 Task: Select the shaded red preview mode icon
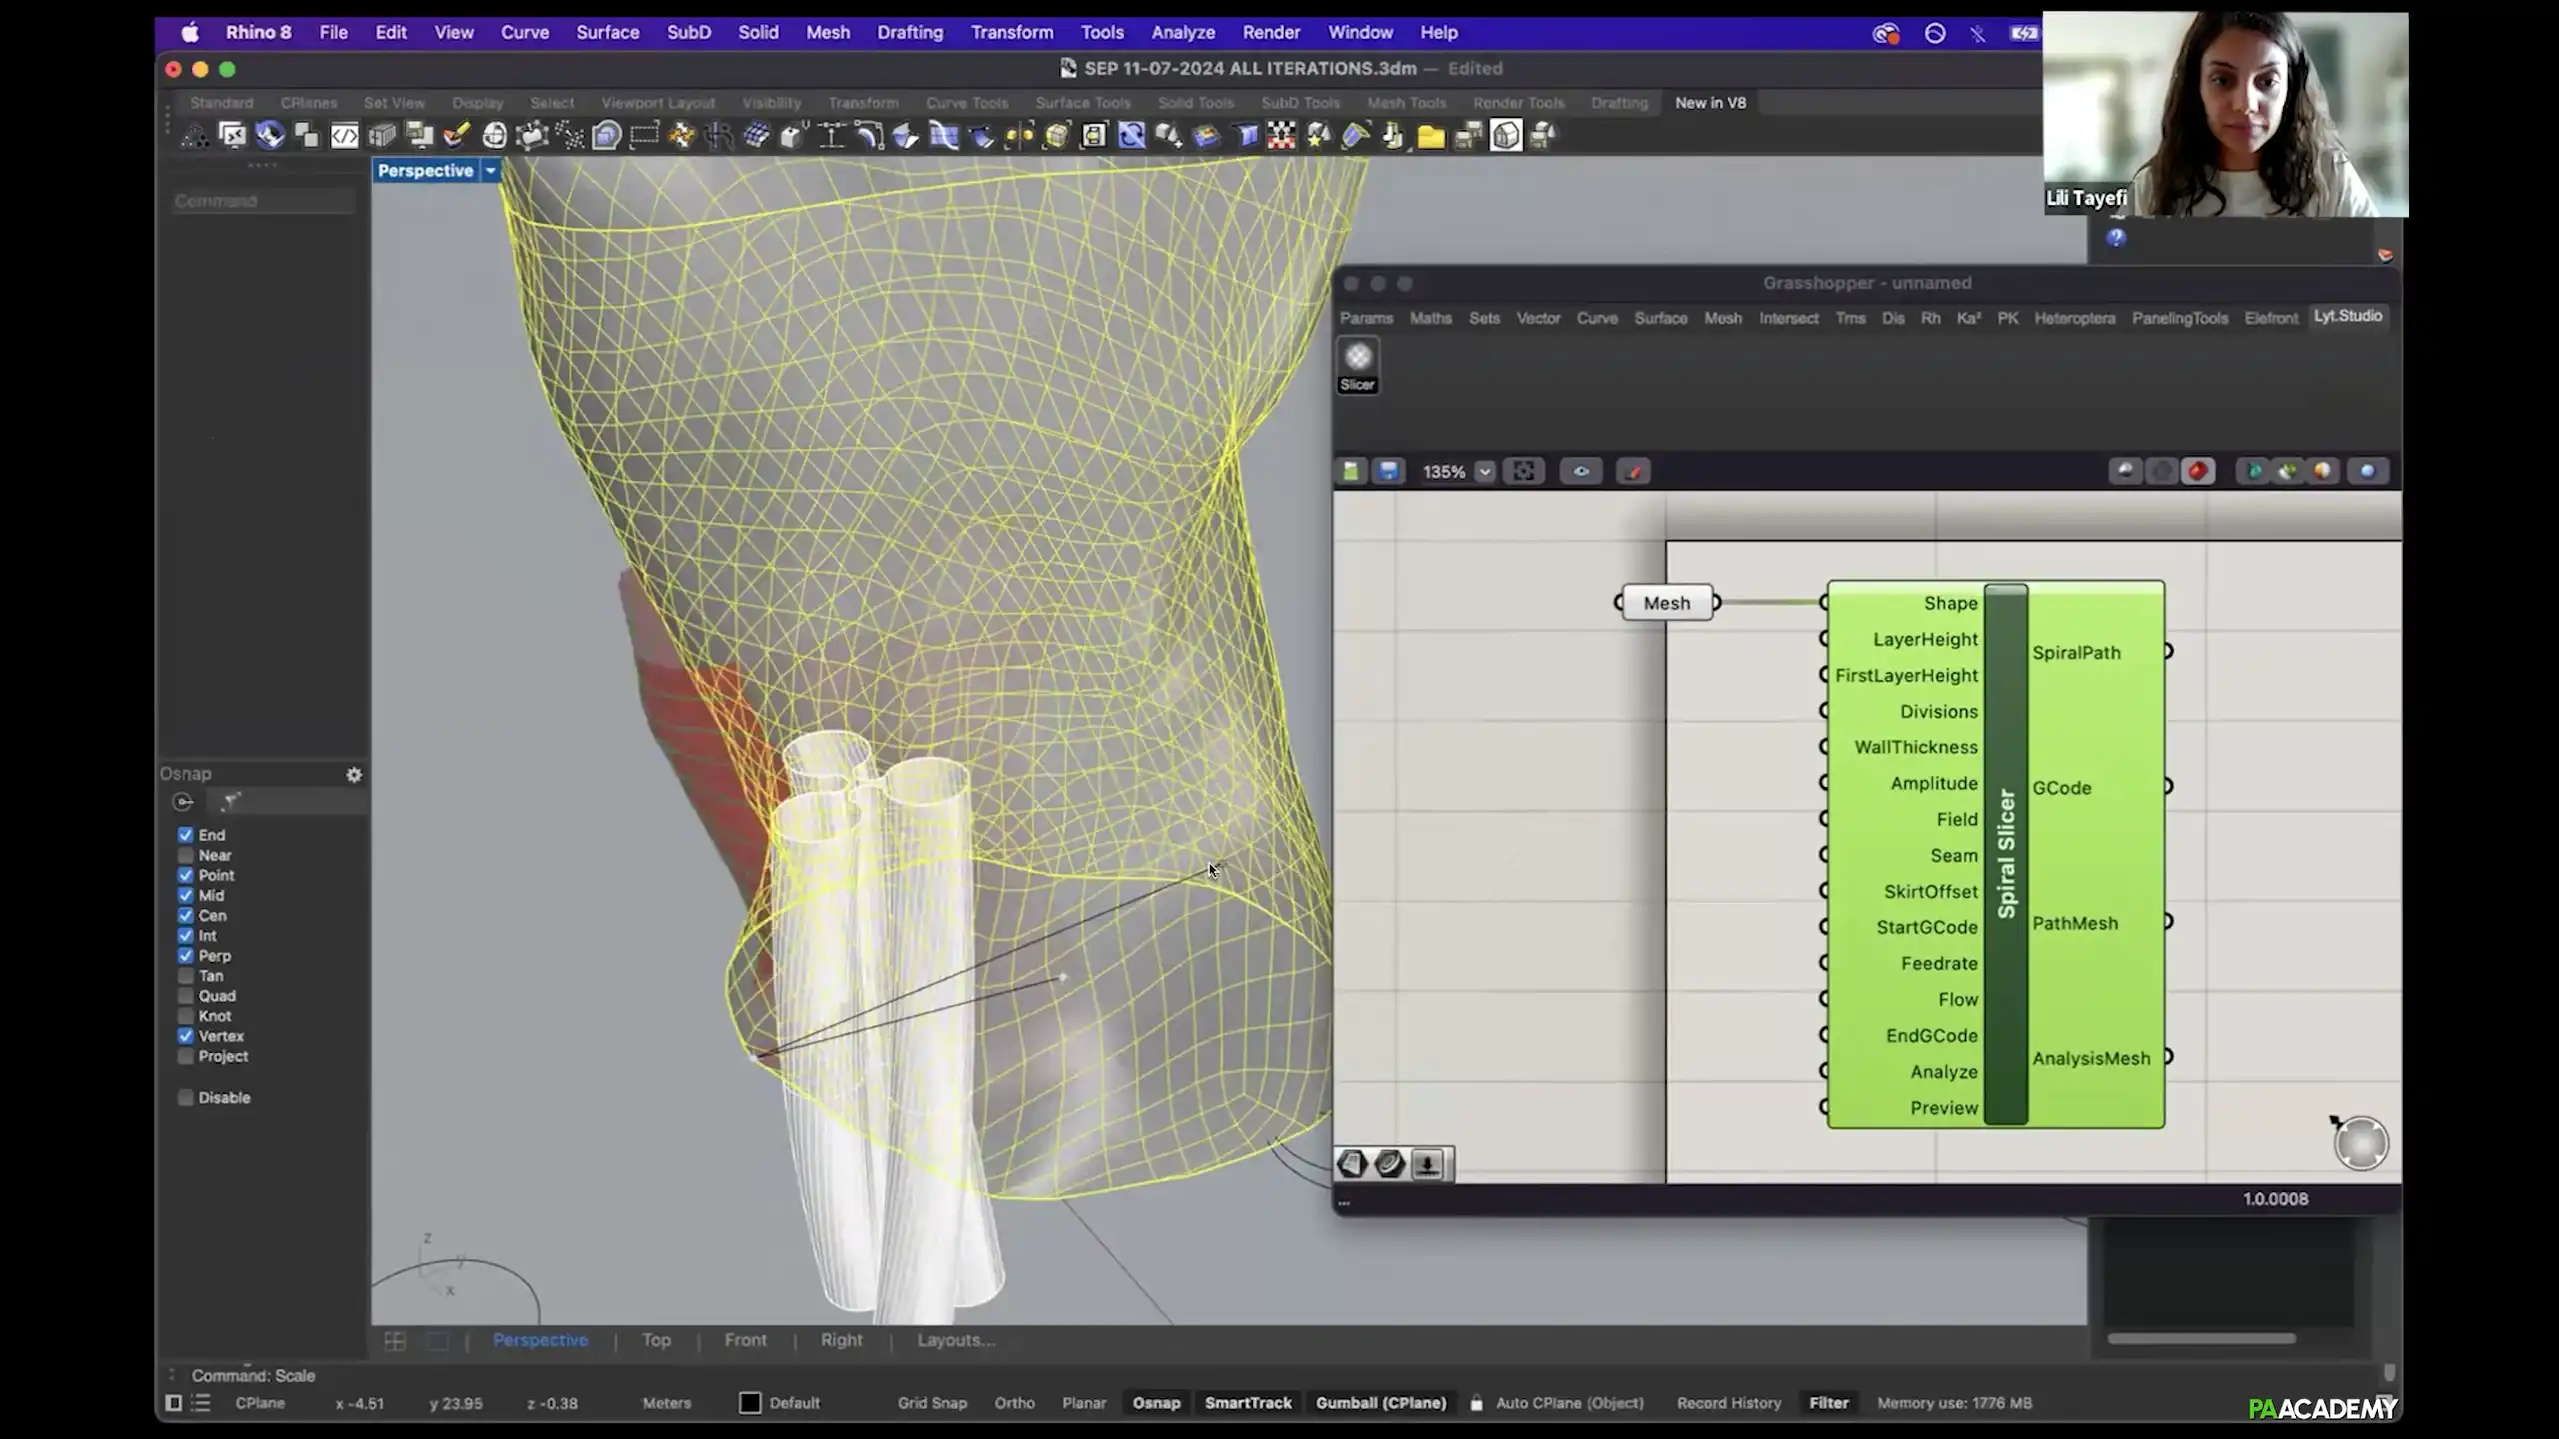(x=2197, y=471)
